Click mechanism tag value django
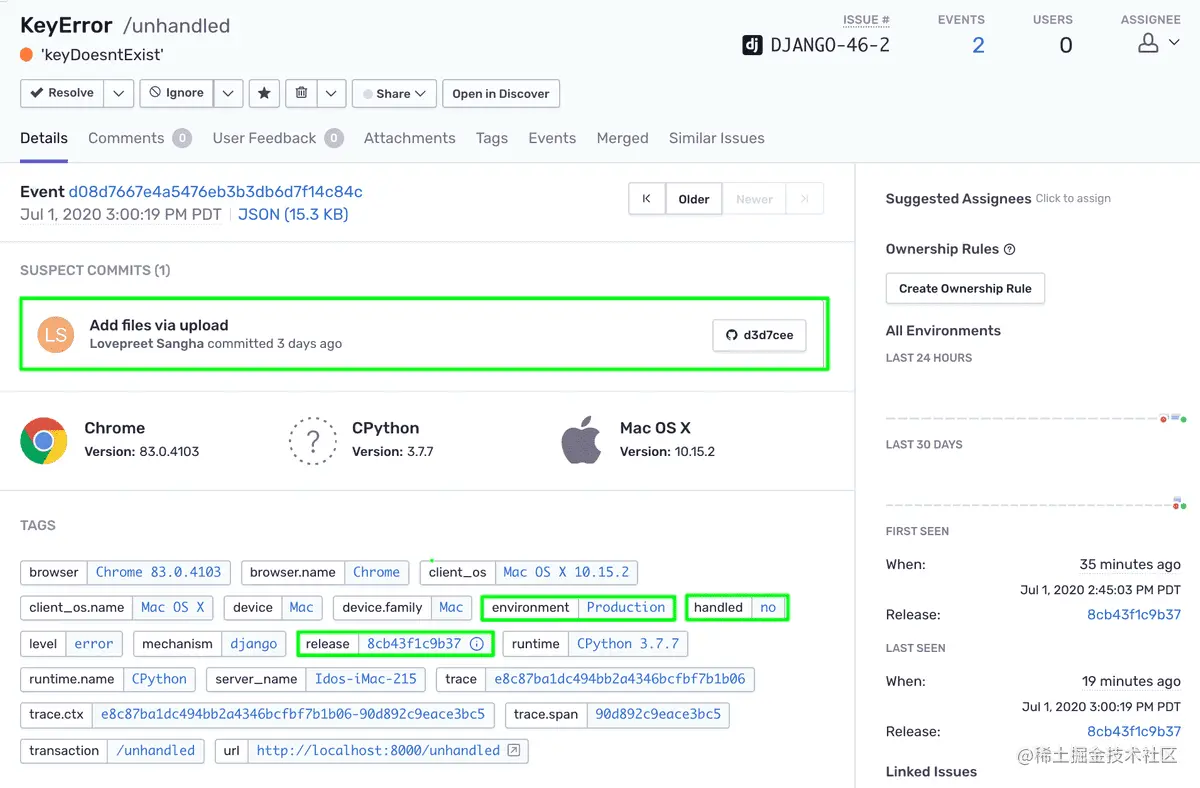Viewport: 1200px width, 788px height. 254,644
